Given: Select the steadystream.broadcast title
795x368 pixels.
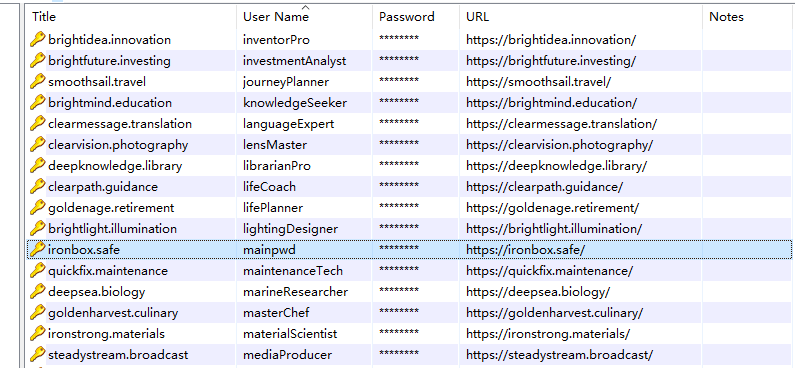Looking at the screenshot, I should pyautogui.click(x=118, y=355).
